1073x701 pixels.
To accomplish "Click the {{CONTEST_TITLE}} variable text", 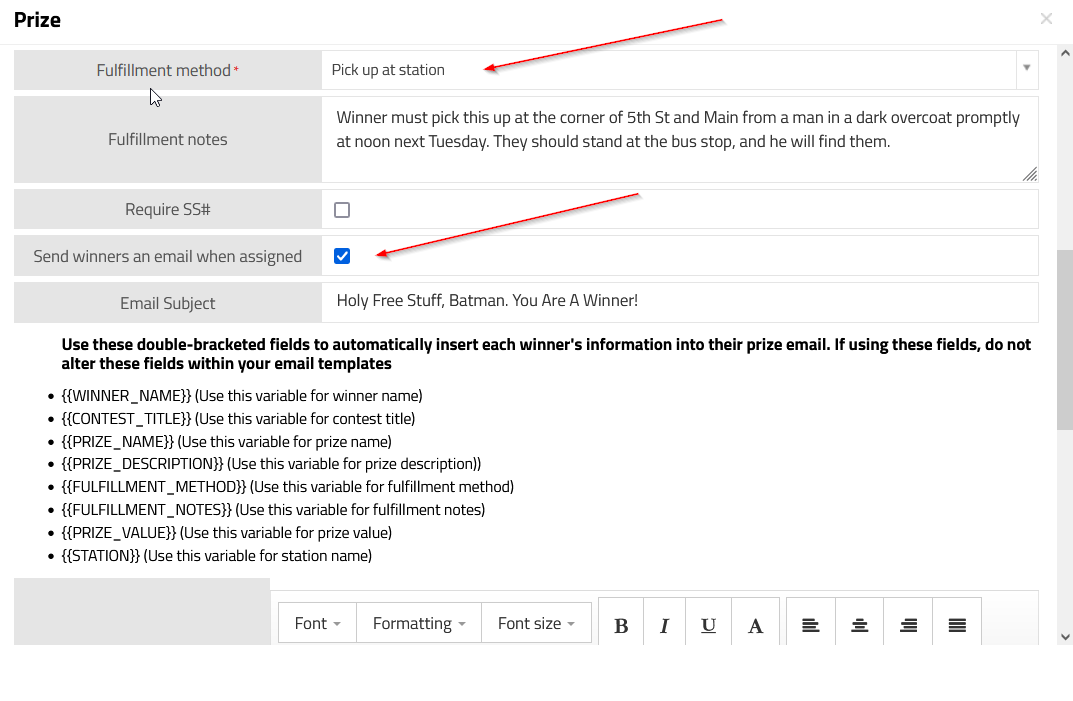I will click(x=126, y=419).
